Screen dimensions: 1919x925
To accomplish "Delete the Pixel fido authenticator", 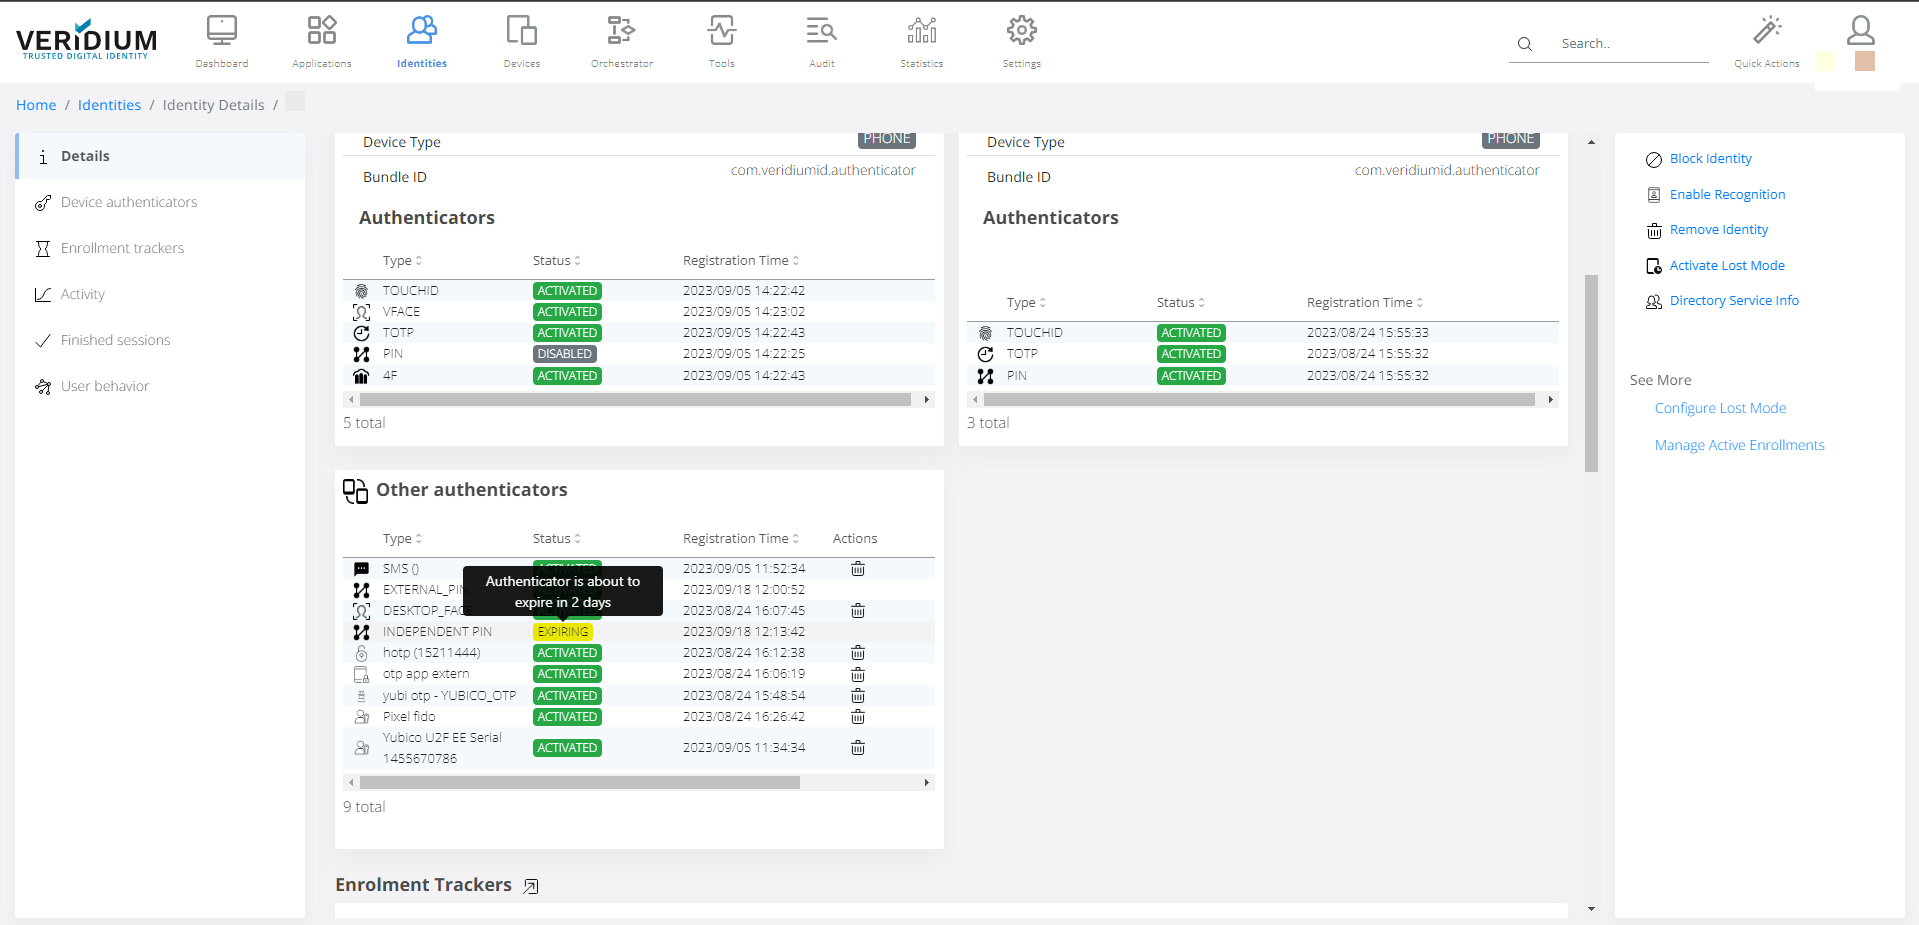I will coord(858,717).
